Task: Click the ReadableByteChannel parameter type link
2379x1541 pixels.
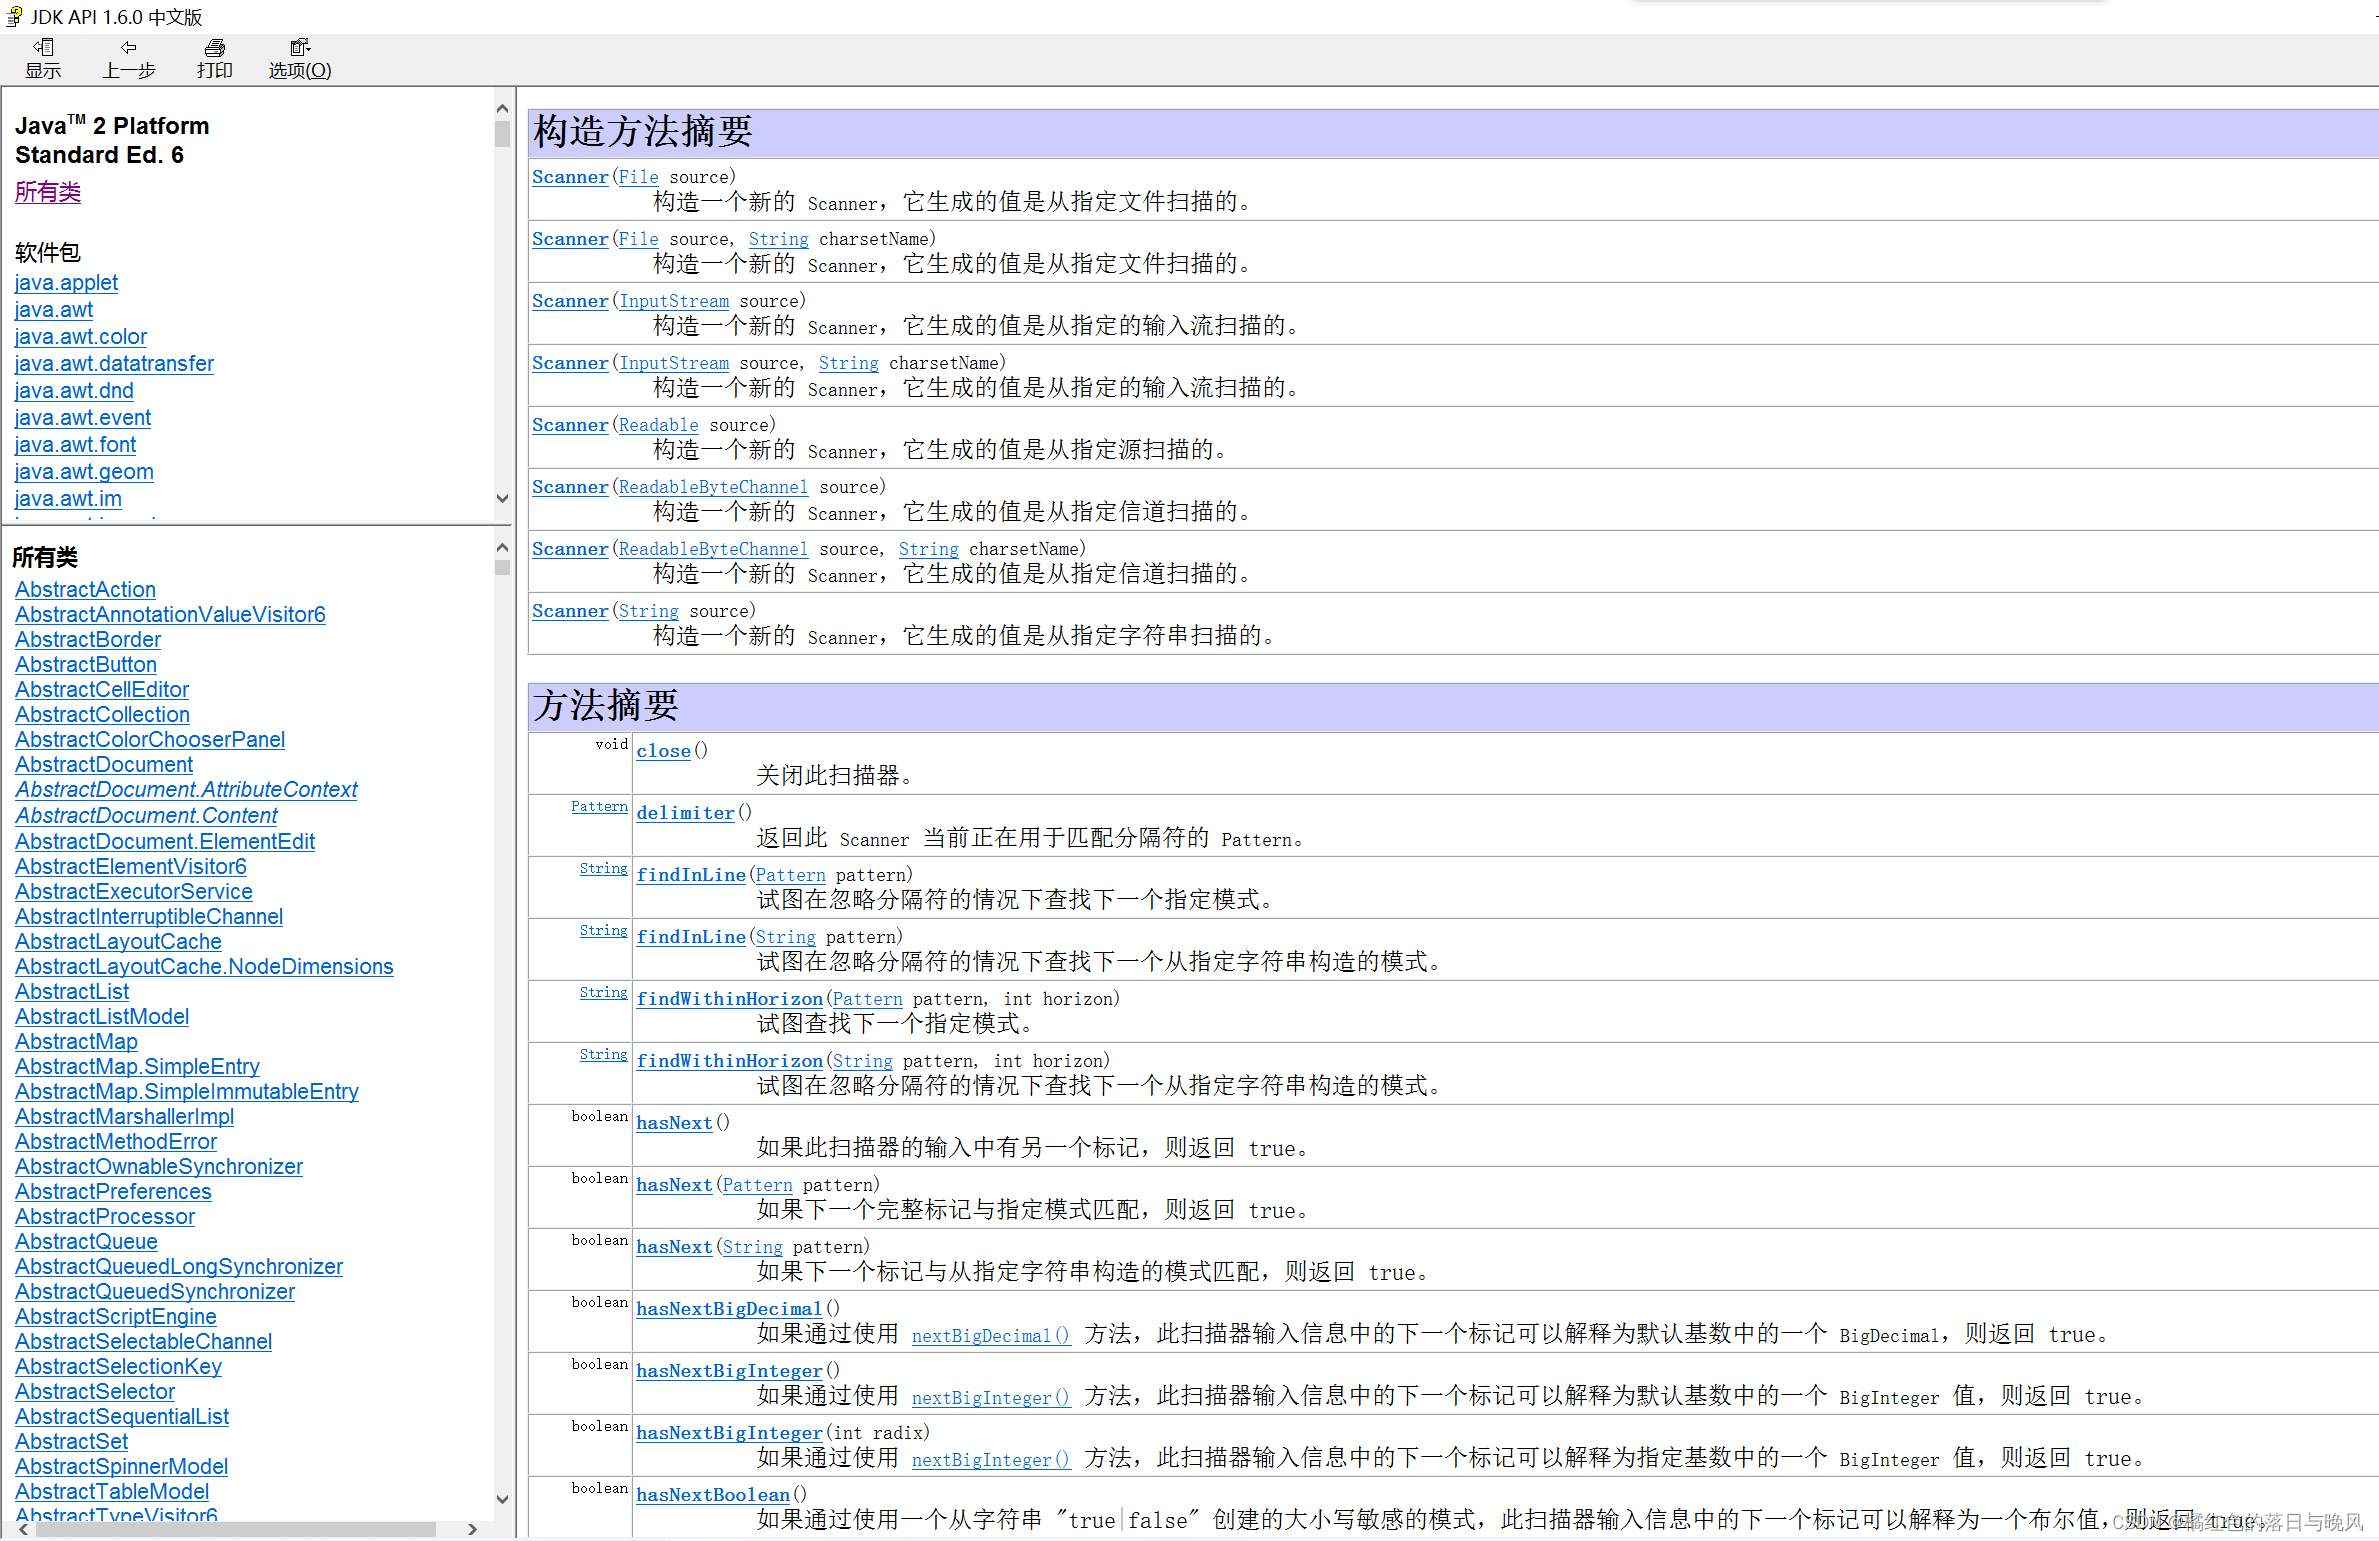Action: pos(713,487)
